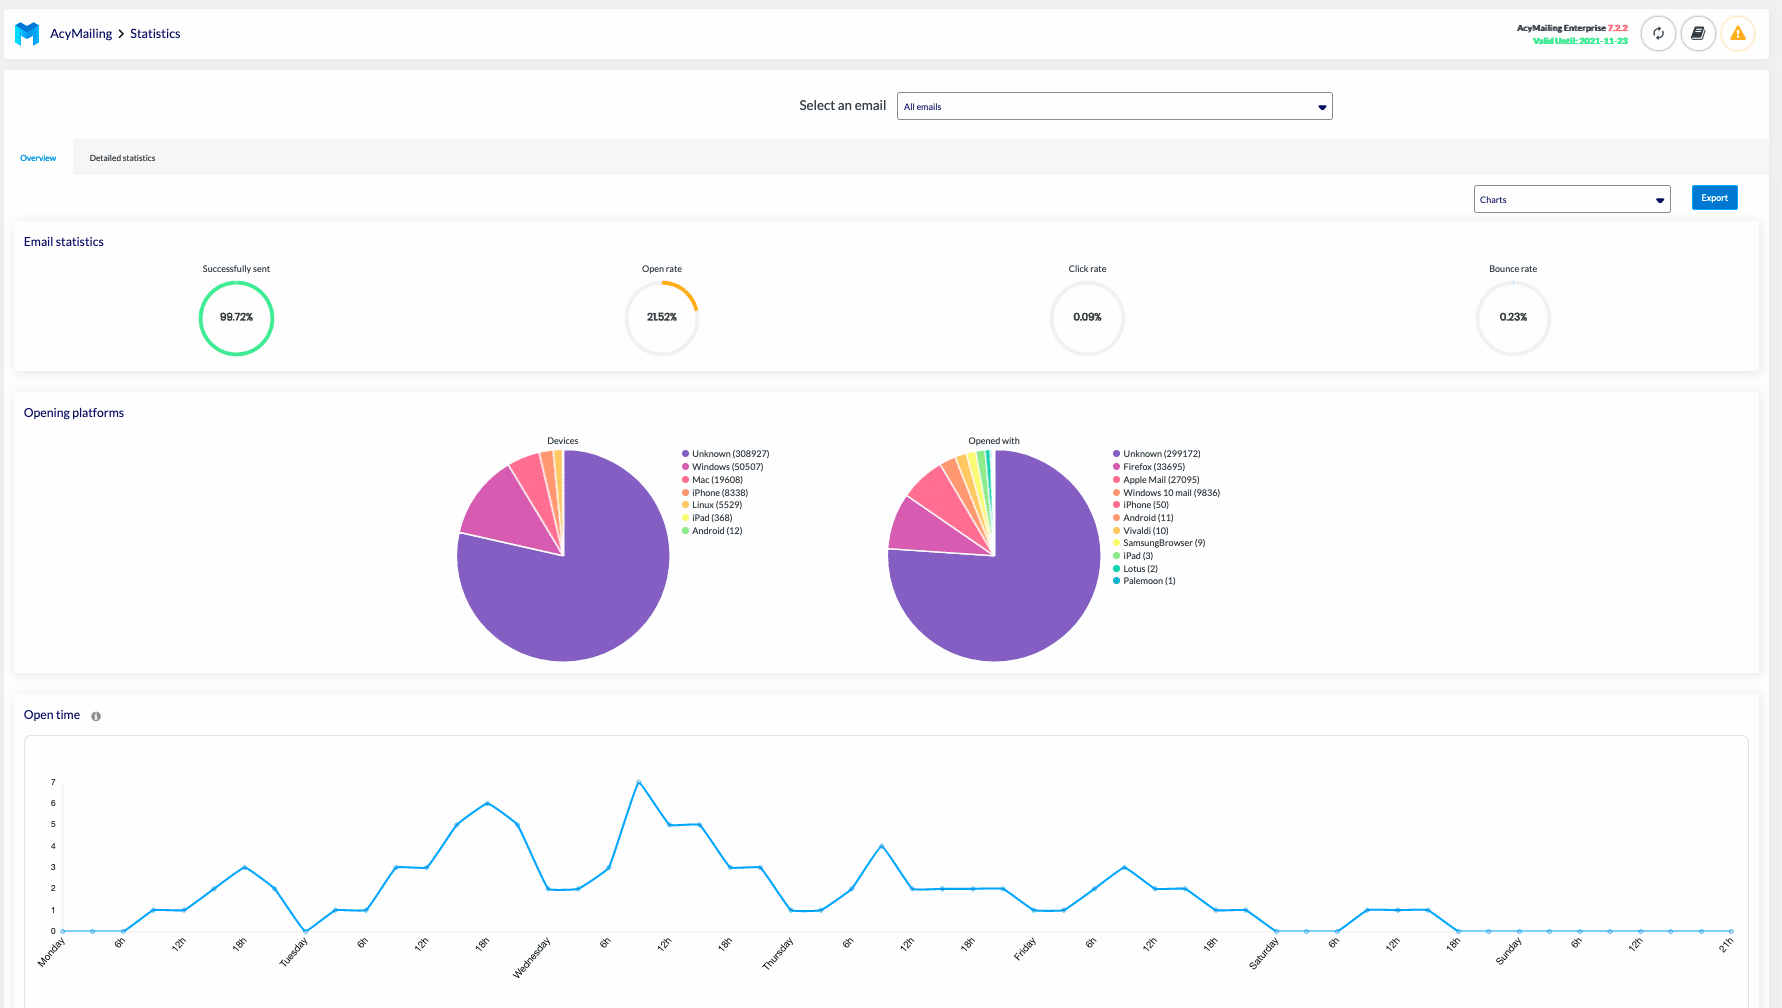
Task: Click the breadcrumb chevron separator arrow
Action: 121,34
